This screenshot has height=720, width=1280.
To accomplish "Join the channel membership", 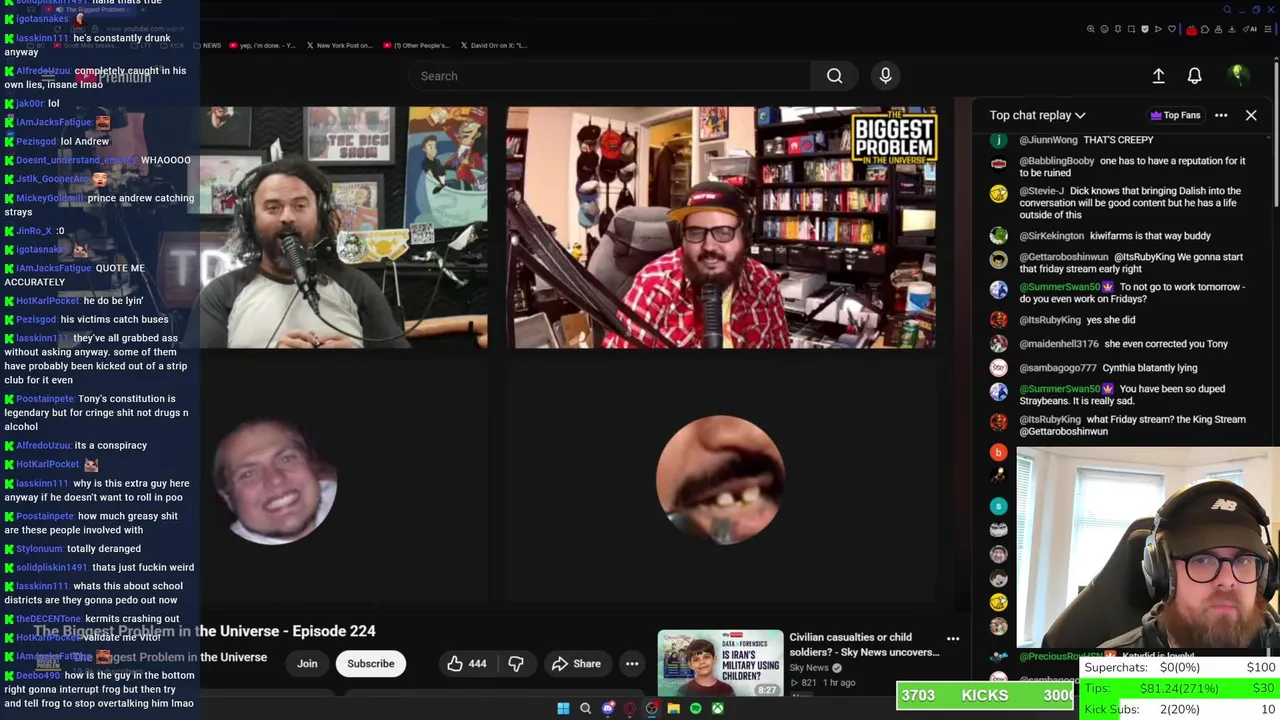I will point(307,664).
